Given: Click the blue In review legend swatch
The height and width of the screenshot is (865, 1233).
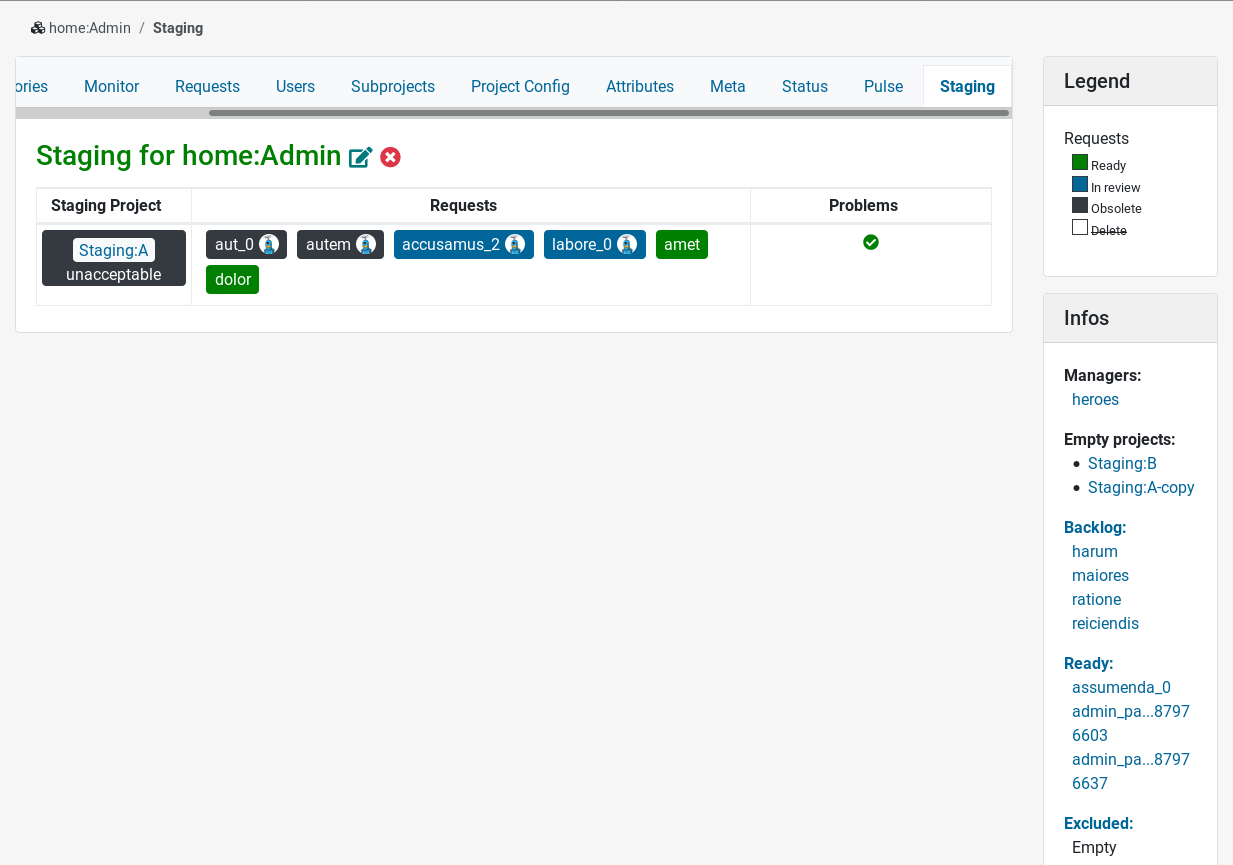Looking at the screenshot, I should 1079,185.
